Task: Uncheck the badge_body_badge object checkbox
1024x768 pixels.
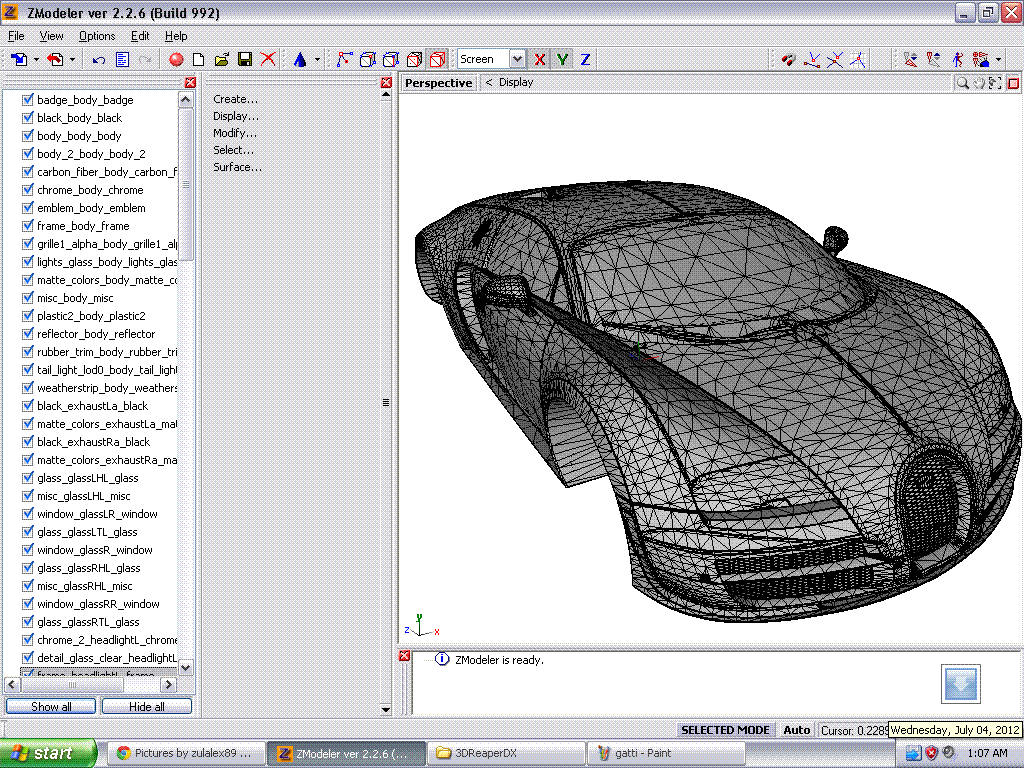Action: [x=28, y=100]
